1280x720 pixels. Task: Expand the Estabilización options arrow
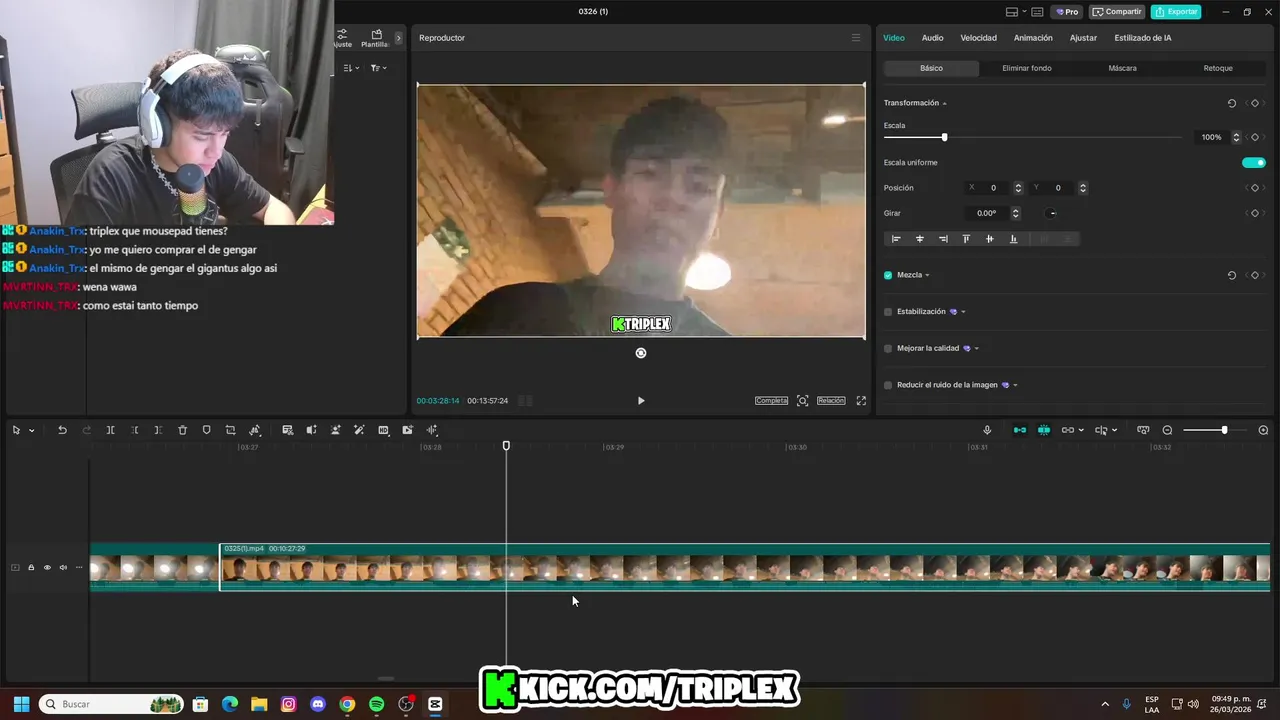(963, 312)
